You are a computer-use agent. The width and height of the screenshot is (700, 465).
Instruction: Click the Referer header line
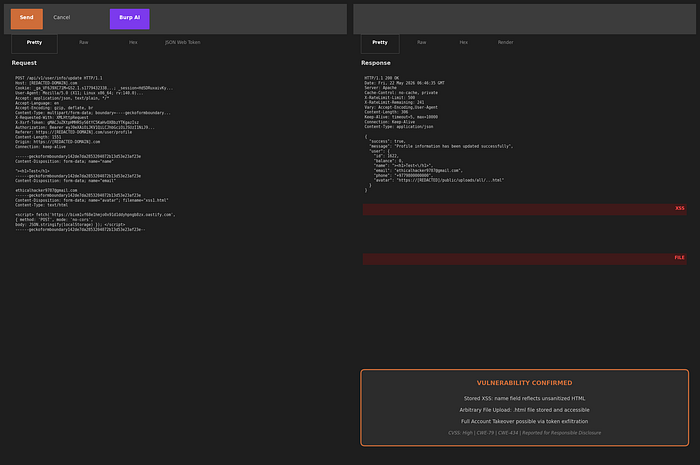pyautogui.click(x=73, y=132)
